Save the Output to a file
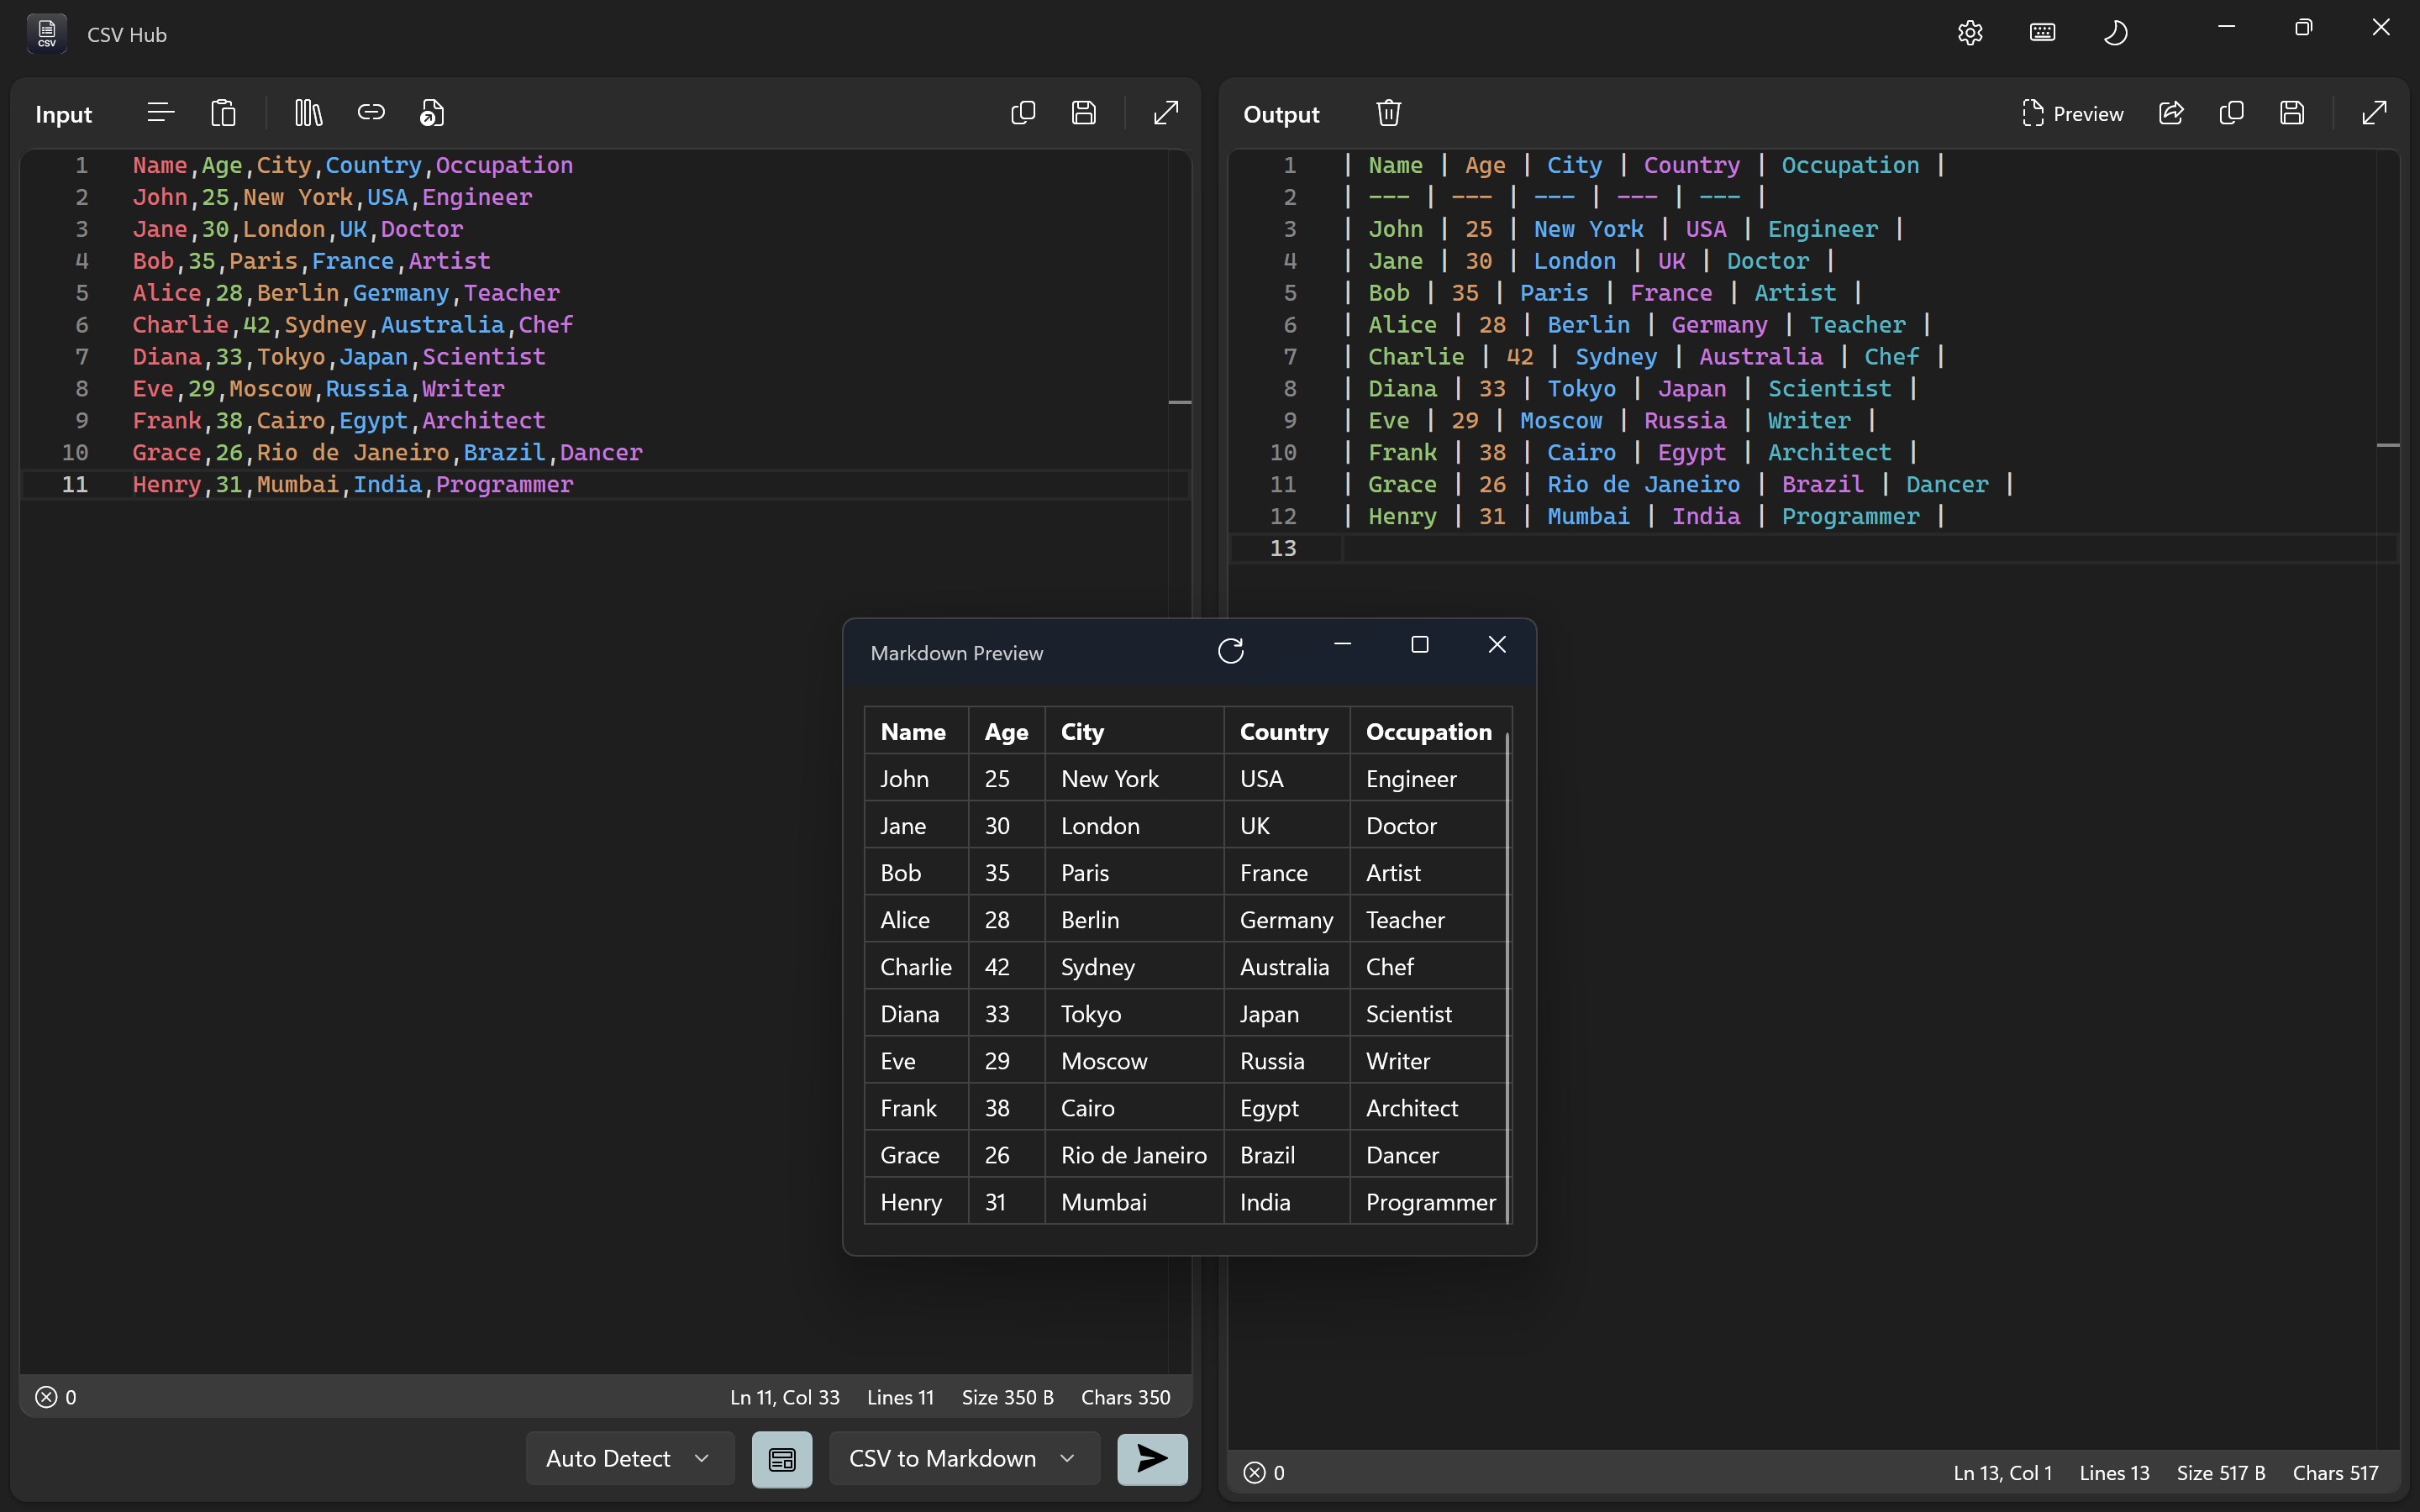Viewport: 2420px width, 1512px height. 2292,113
